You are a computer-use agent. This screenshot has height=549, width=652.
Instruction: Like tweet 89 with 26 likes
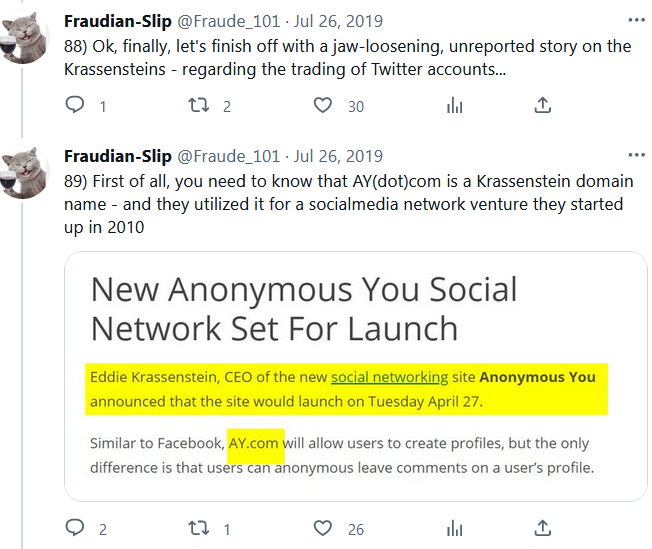pos(322,528)
